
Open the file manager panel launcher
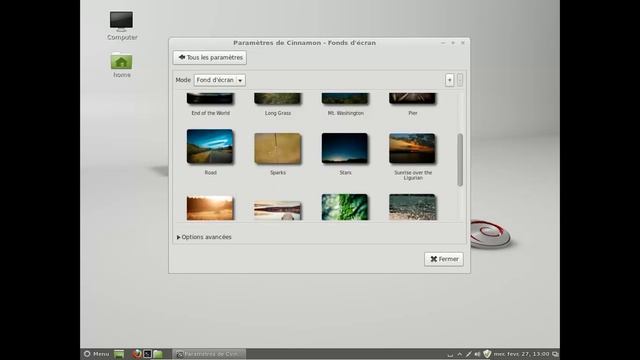[158, 354]
